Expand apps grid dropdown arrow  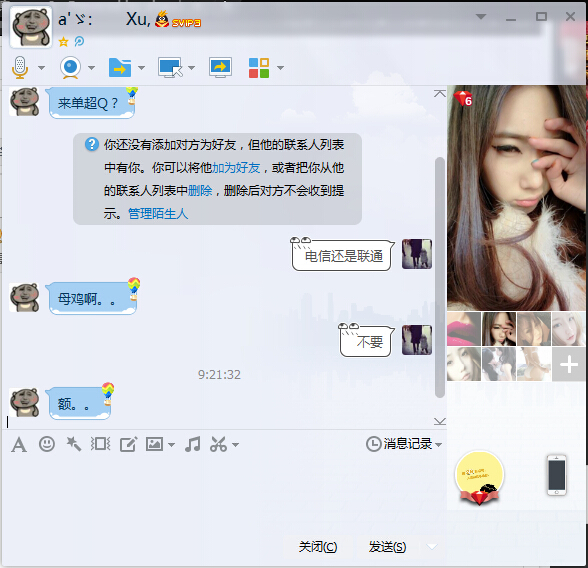pyautogui.click(x=280, y=68)
